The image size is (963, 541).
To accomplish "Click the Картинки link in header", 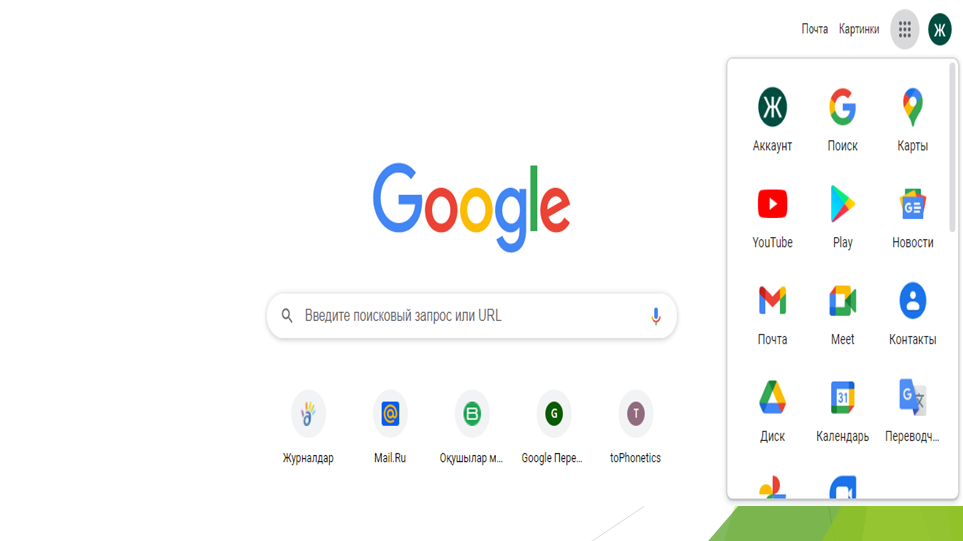I will [859, 29].
